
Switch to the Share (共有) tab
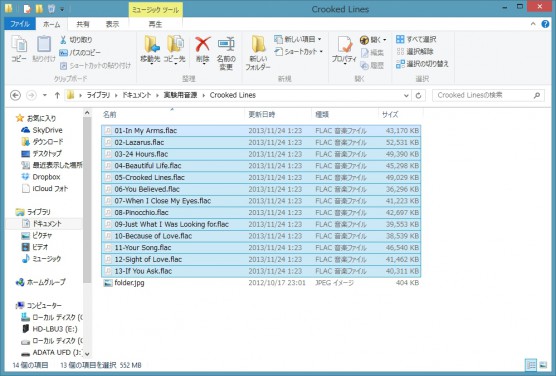point(83,24)
